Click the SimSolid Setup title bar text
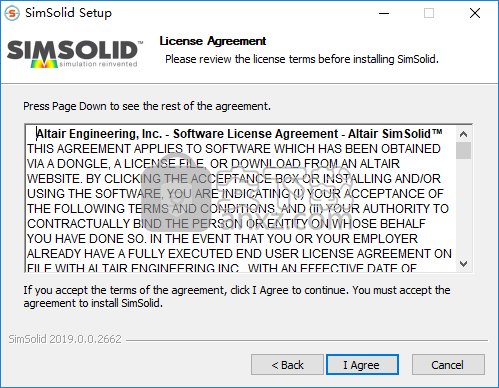The image size is (499, 388). (x=68, y=13)
